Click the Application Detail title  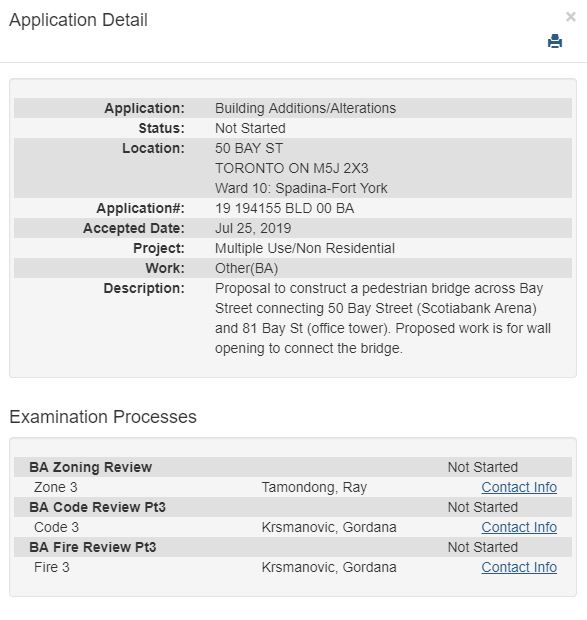pyautogui.click(x=78, y=20)
